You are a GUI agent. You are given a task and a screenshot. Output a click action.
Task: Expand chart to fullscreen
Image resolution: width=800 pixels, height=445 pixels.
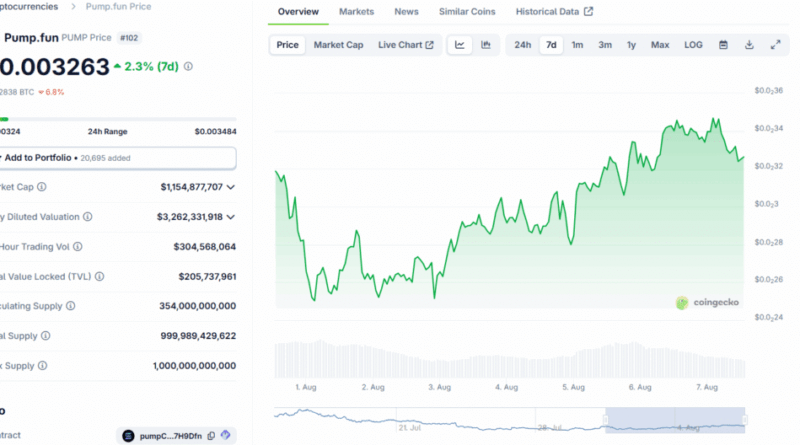(x=776, y=45)
